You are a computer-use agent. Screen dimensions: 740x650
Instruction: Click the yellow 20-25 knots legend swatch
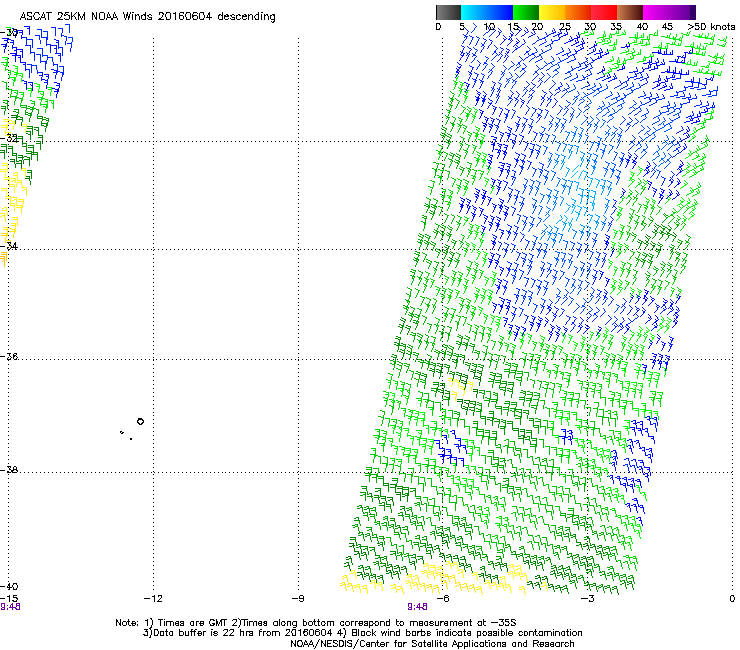coord(552,12)
